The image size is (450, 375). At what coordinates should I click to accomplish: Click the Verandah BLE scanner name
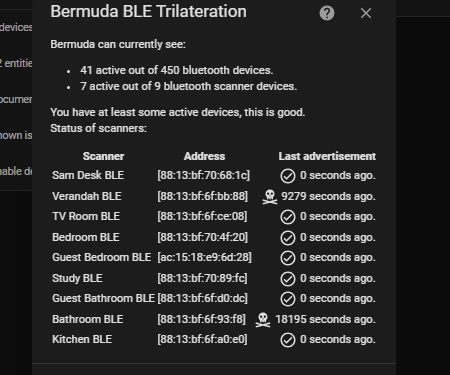click(x=87, y=196)
